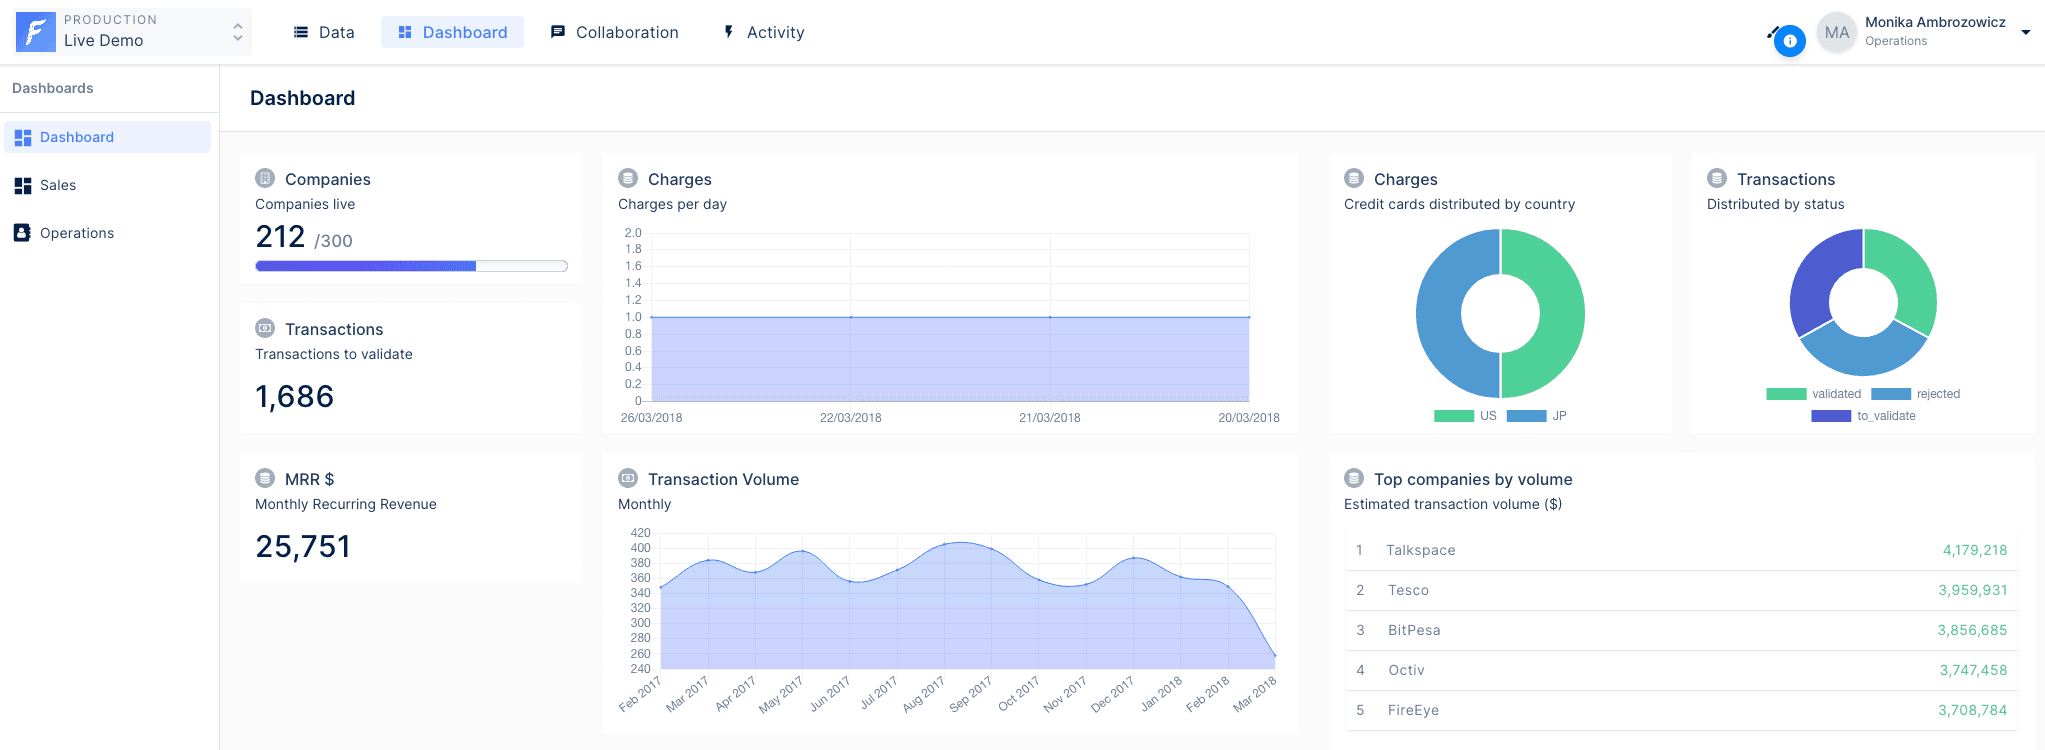Viewport: 2045px width, 750px height.
Task: Click the Activity lightning bolt icon
Action: (x=729, y=32)
